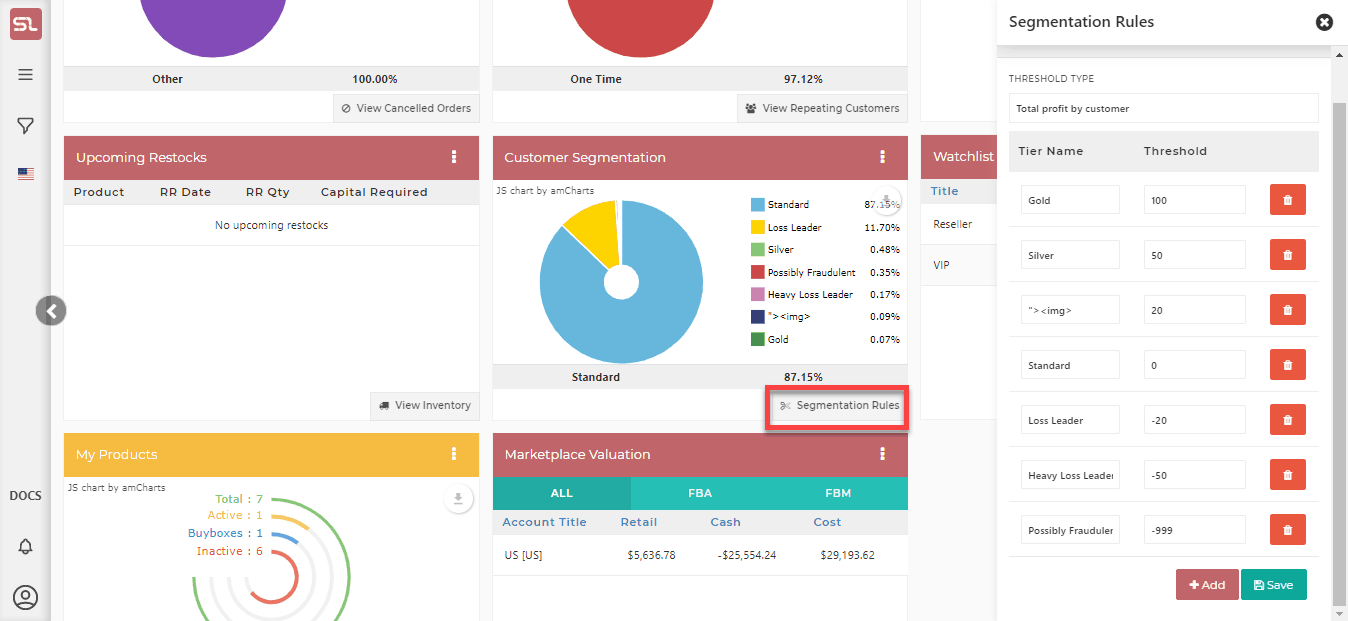1348x621 pixels.
Task: Sort by Cost column header
Action: point(827,522)
